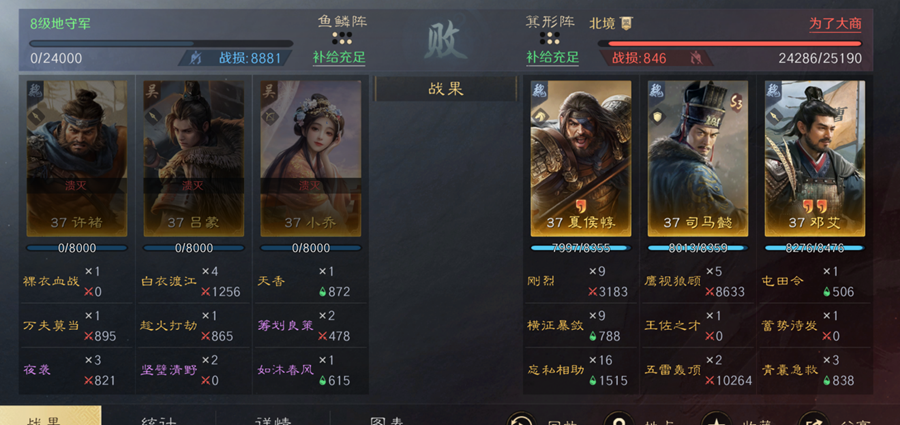Switch to the 统计 tab
This screenshot has width=900, height=425.
click(159, 419)
